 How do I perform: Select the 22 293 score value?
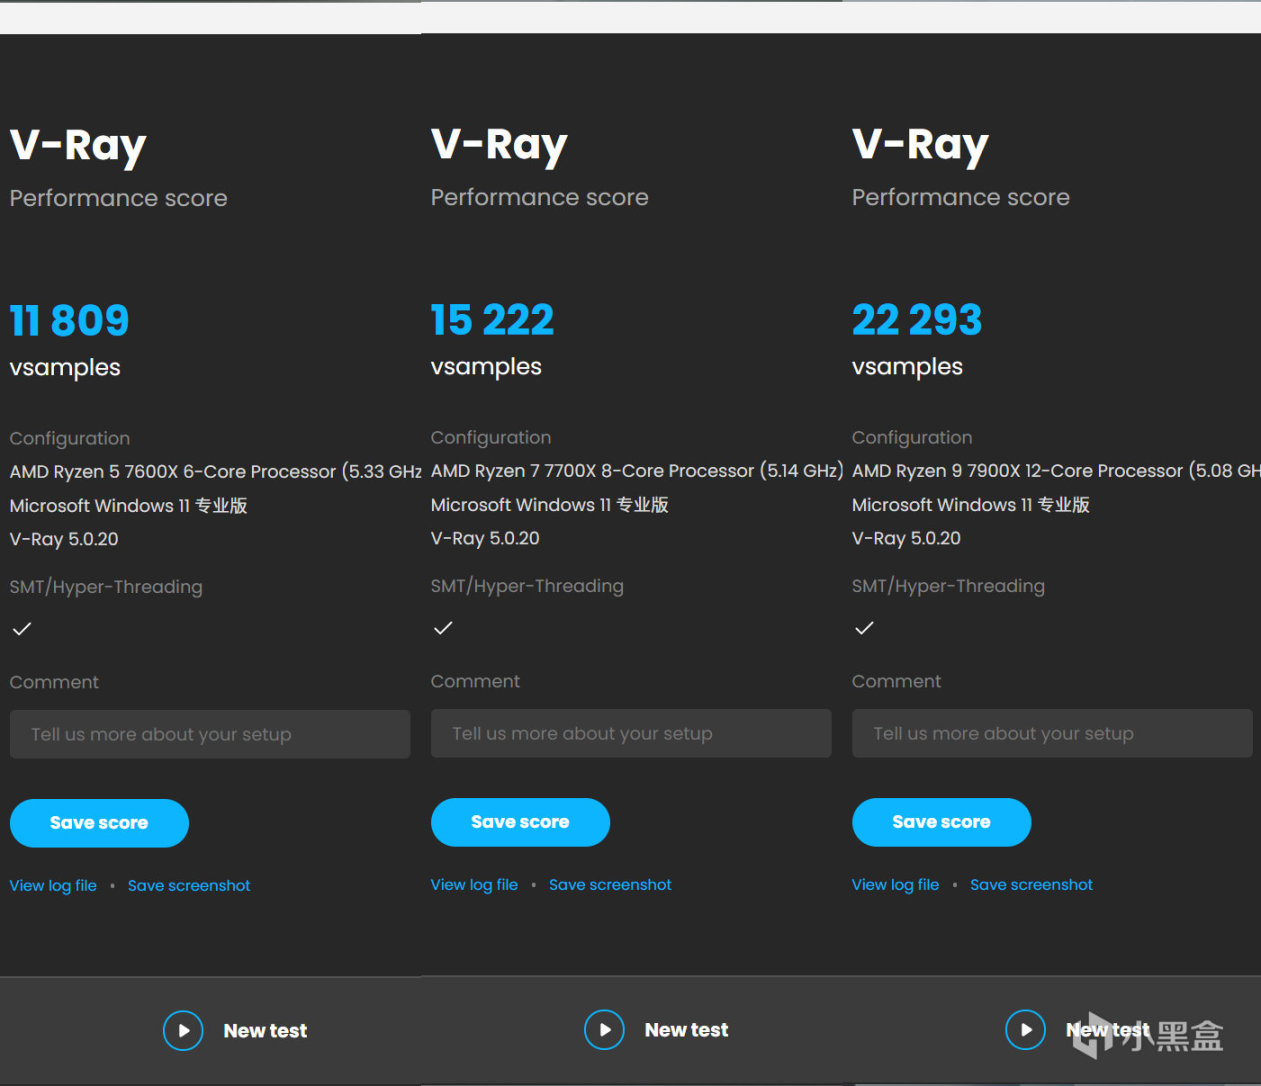pyautogui.click(x=917, y=320)
